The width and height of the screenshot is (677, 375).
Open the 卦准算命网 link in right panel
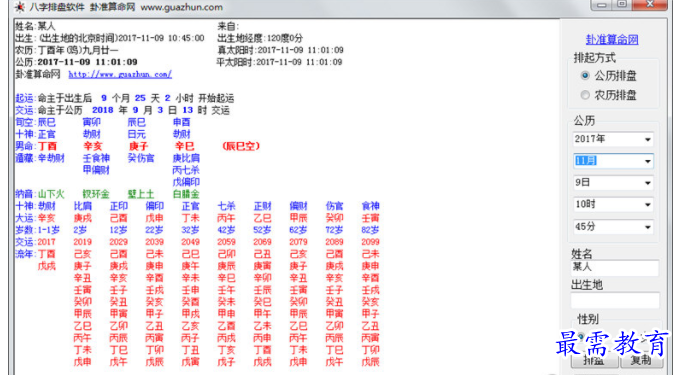coord(612,40)
